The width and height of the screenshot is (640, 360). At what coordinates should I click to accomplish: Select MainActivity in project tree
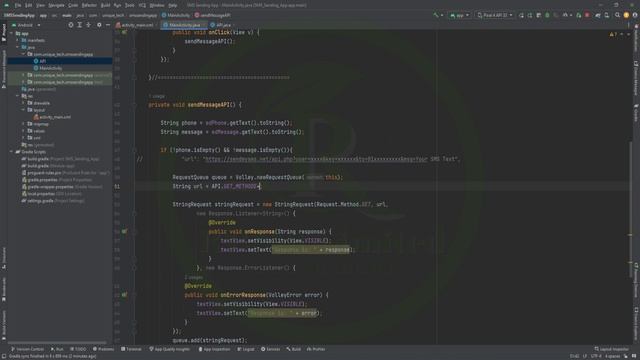pyautogui.click(x=48, y=68)
